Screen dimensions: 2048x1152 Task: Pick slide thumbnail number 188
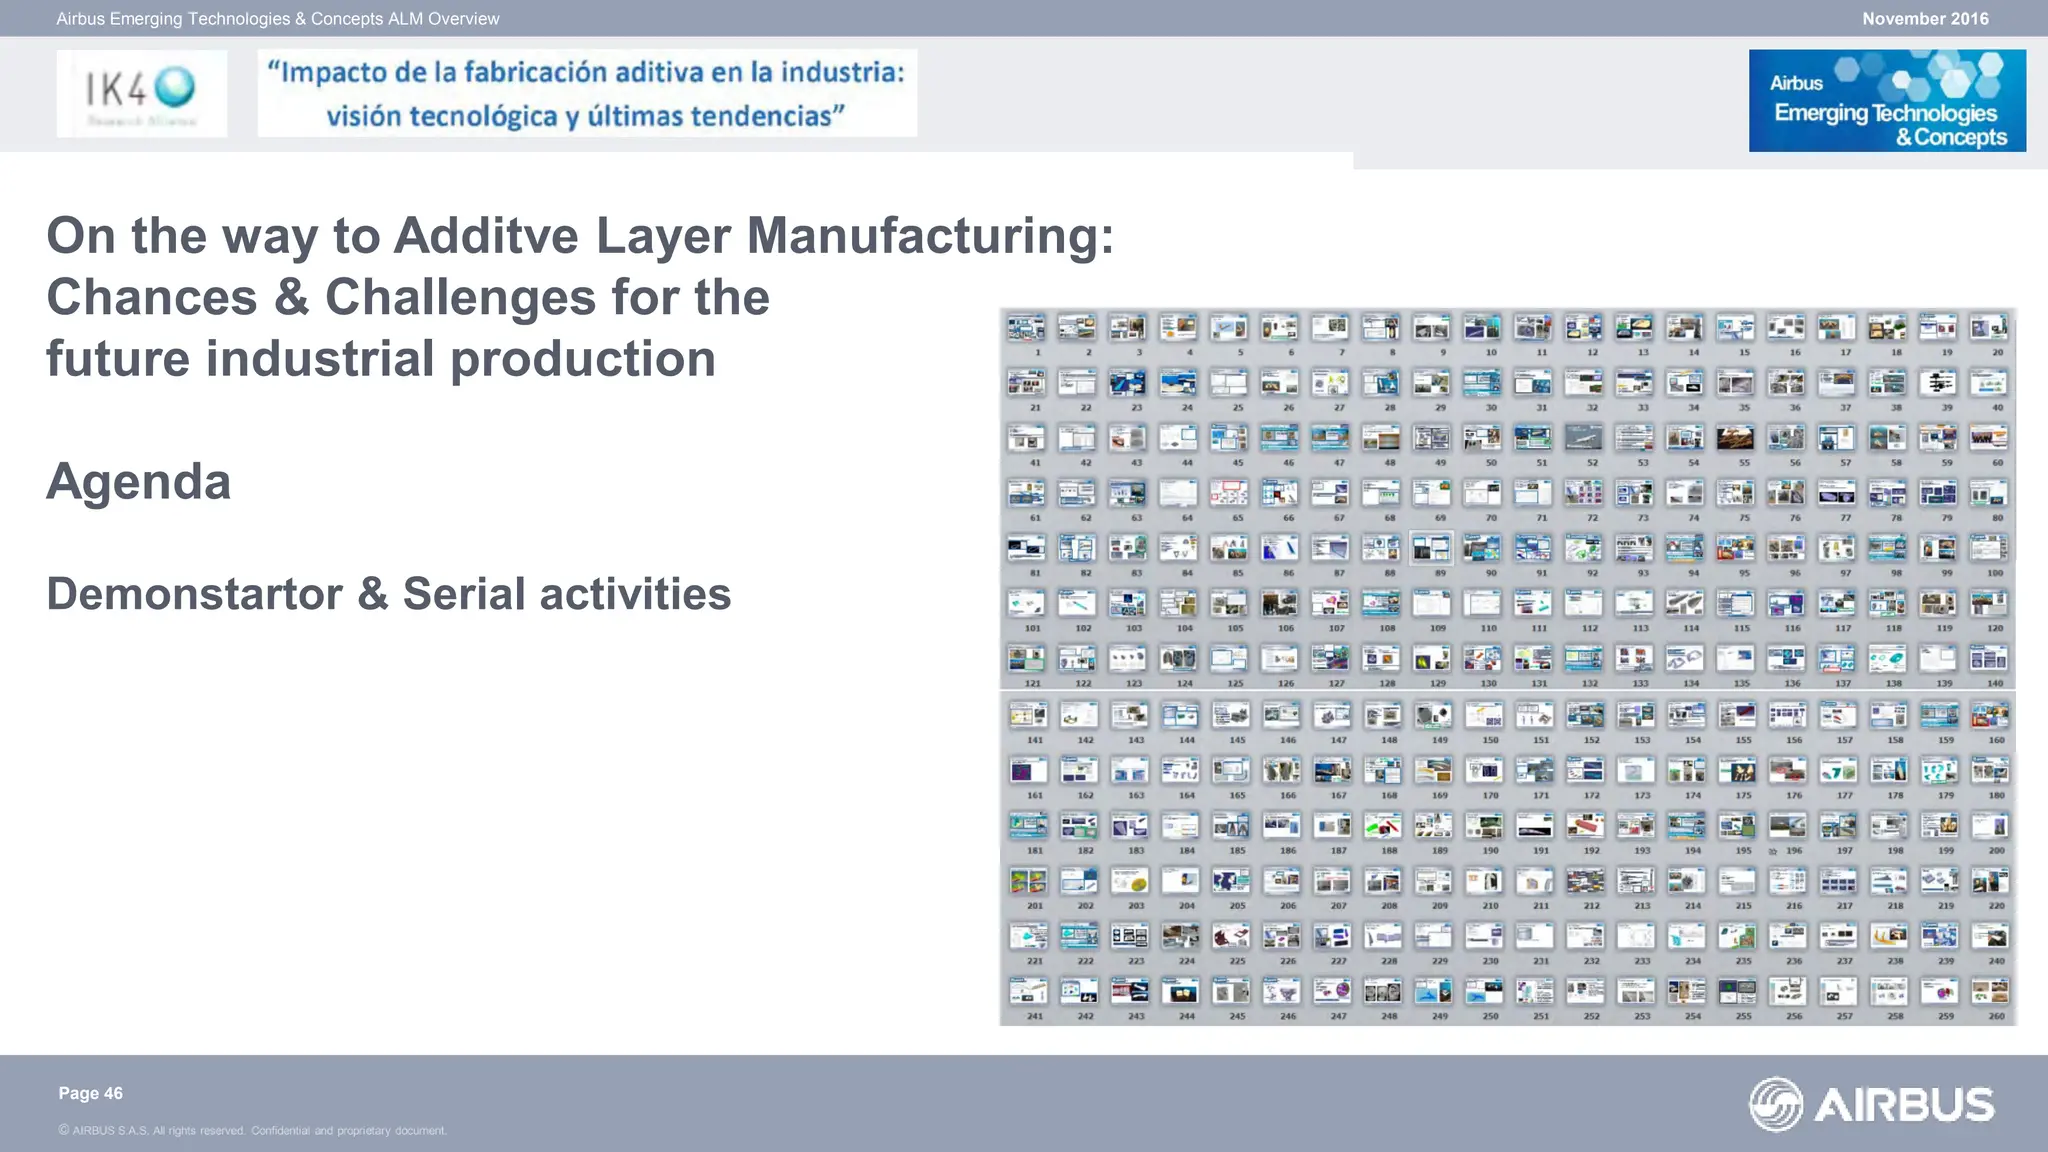point(1383,826)
